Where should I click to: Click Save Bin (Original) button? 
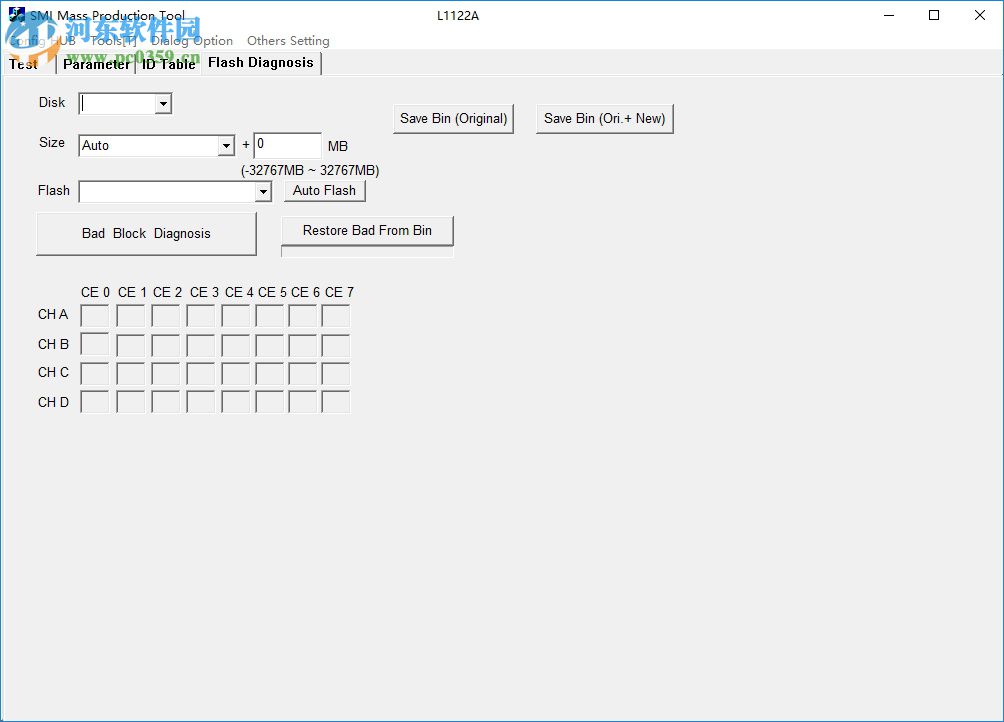453,118
